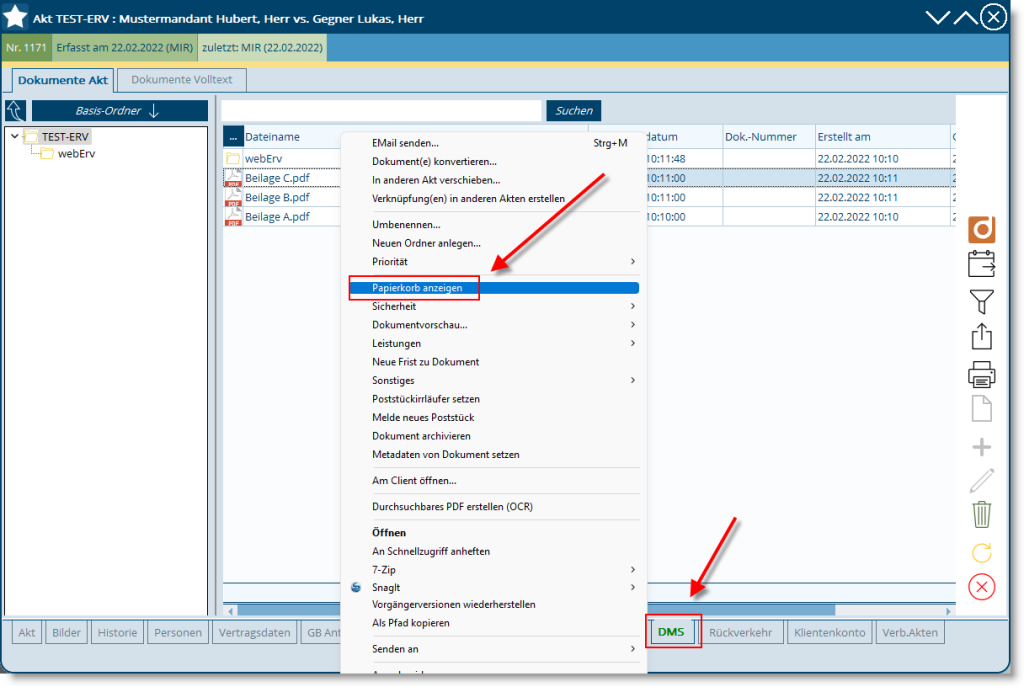
Task: Click the calendar with arrow icon
Action: [982, 265]
